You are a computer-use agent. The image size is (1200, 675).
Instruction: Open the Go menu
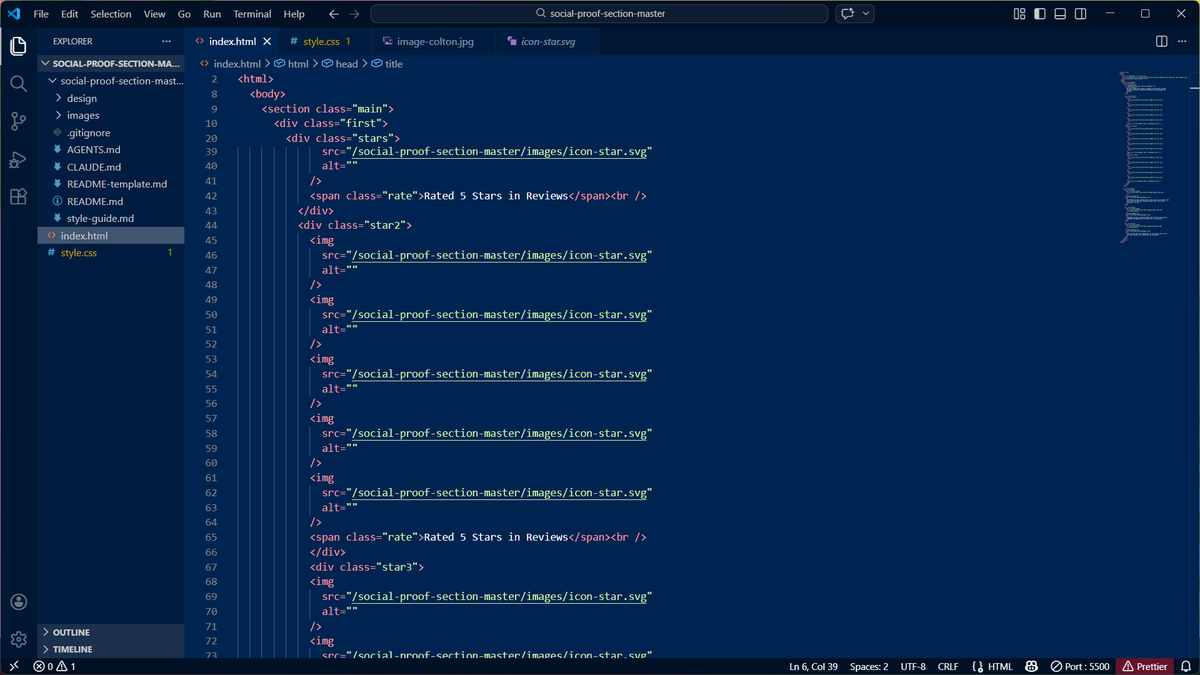coord(184,14)
